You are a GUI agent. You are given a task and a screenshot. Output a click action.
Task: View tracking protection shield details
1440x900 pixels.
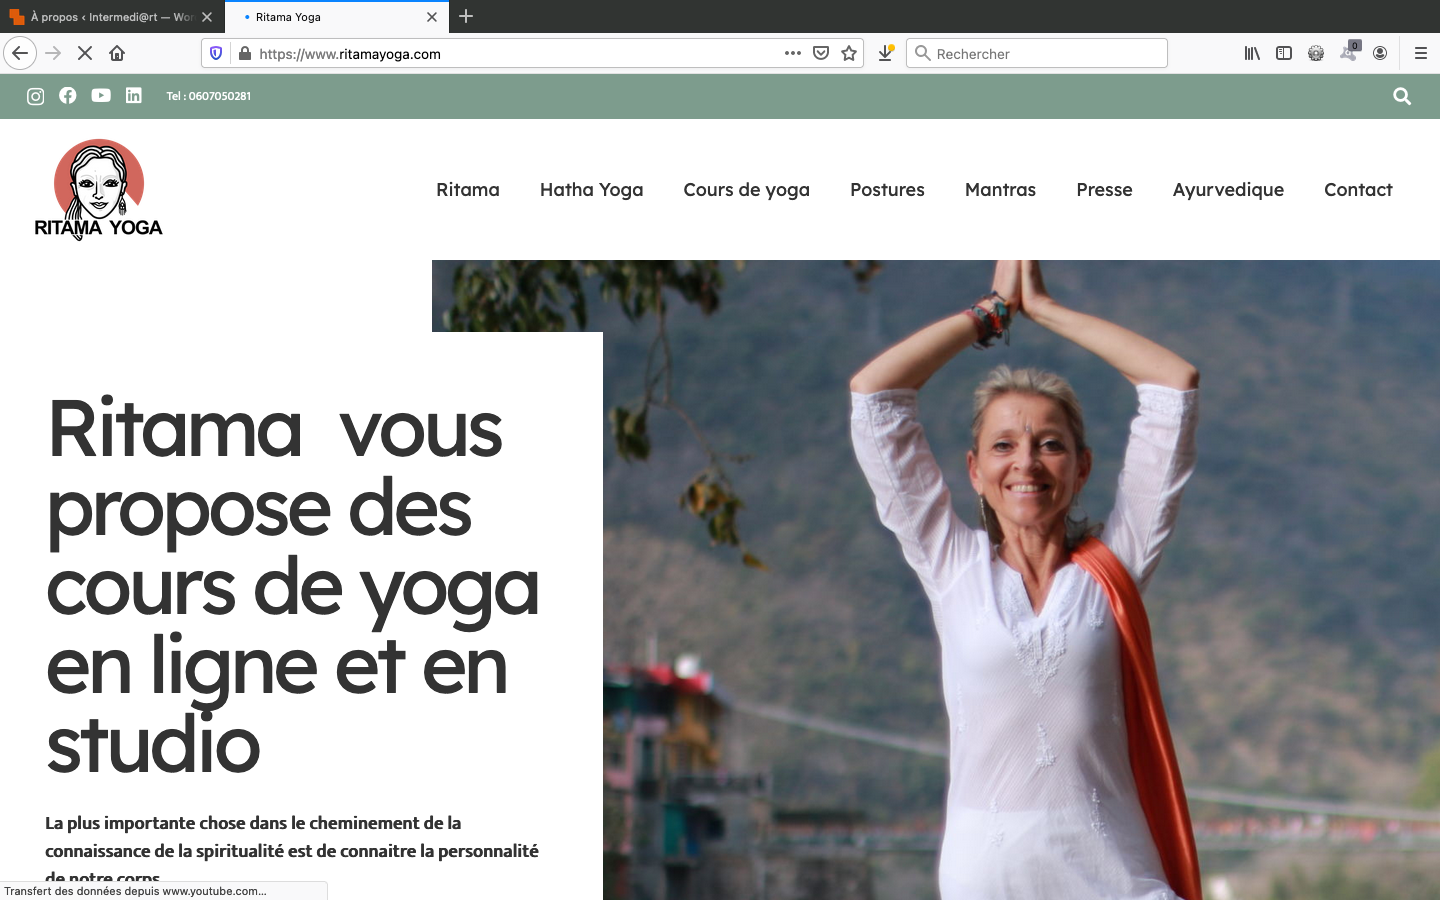[x=215, y=53]
